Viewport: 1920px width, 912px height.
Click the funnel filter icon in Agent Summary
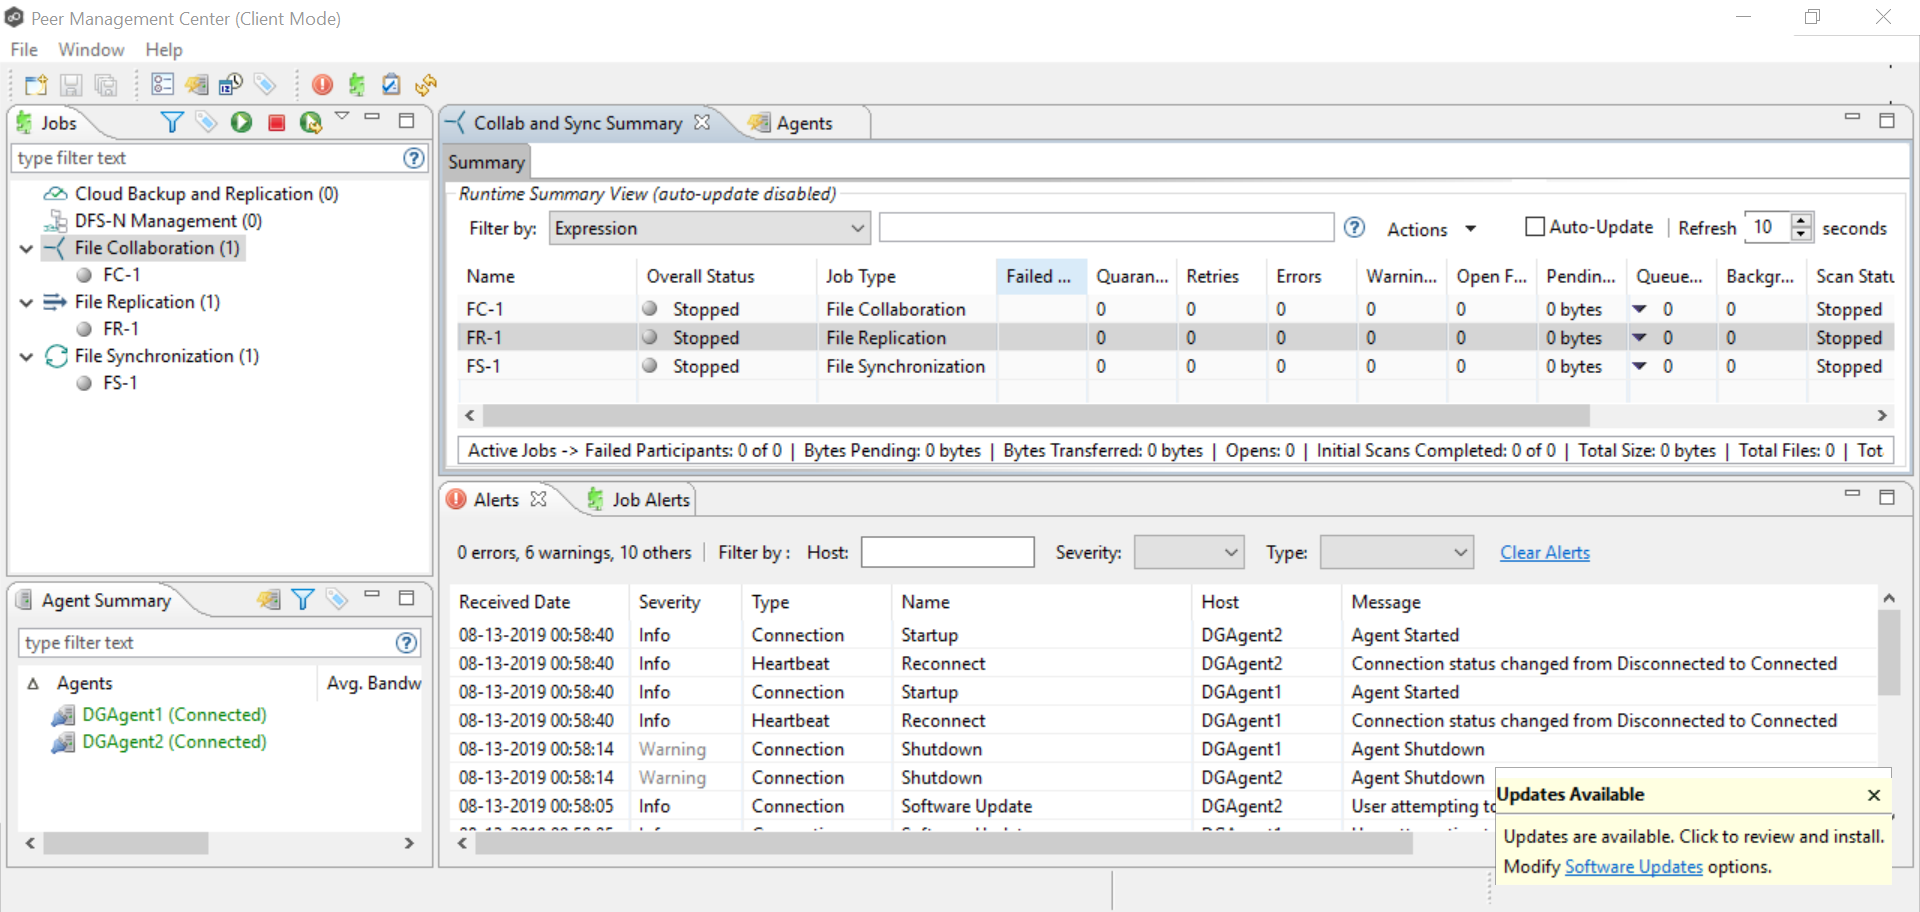click(x=303, y=600)
